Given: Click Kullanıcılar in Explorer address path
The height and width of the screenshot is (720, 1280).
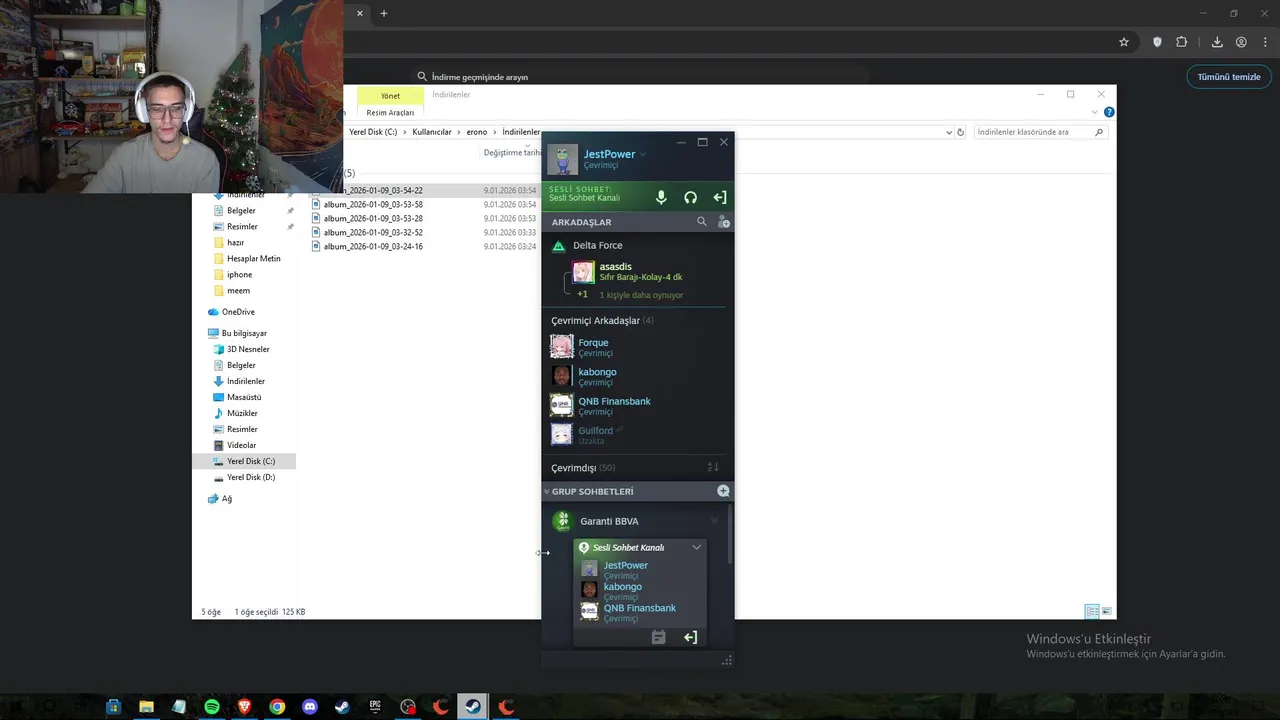Looking at the screenshot, I should pos(432,132).
